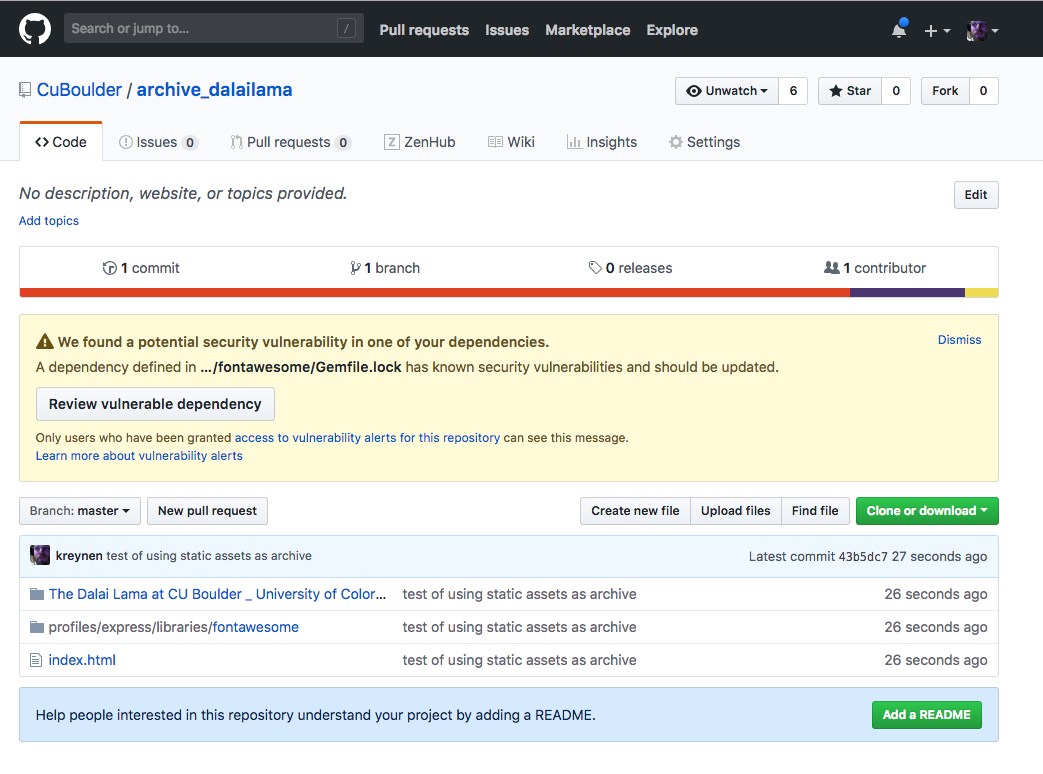1043x774 pixels.
Task: Select the Code tab
Action: tap(61, 142)
